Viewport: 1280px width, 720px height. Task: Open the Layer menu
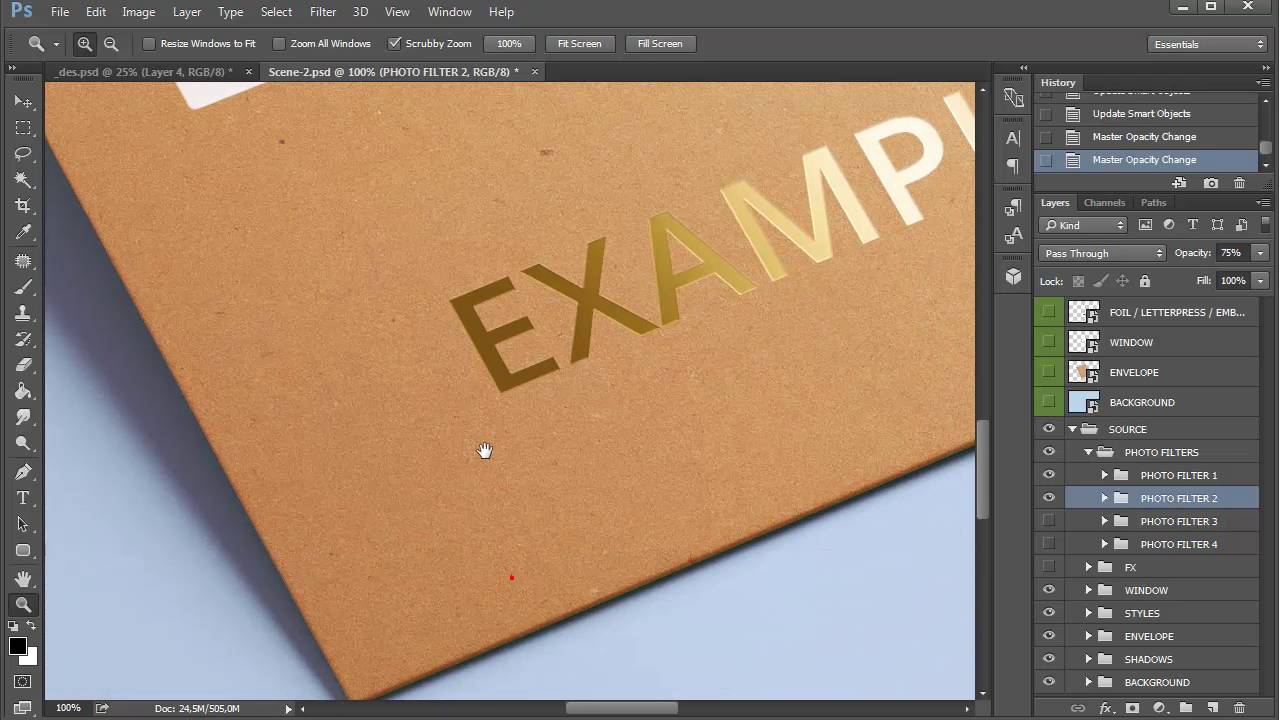(187, 12)
